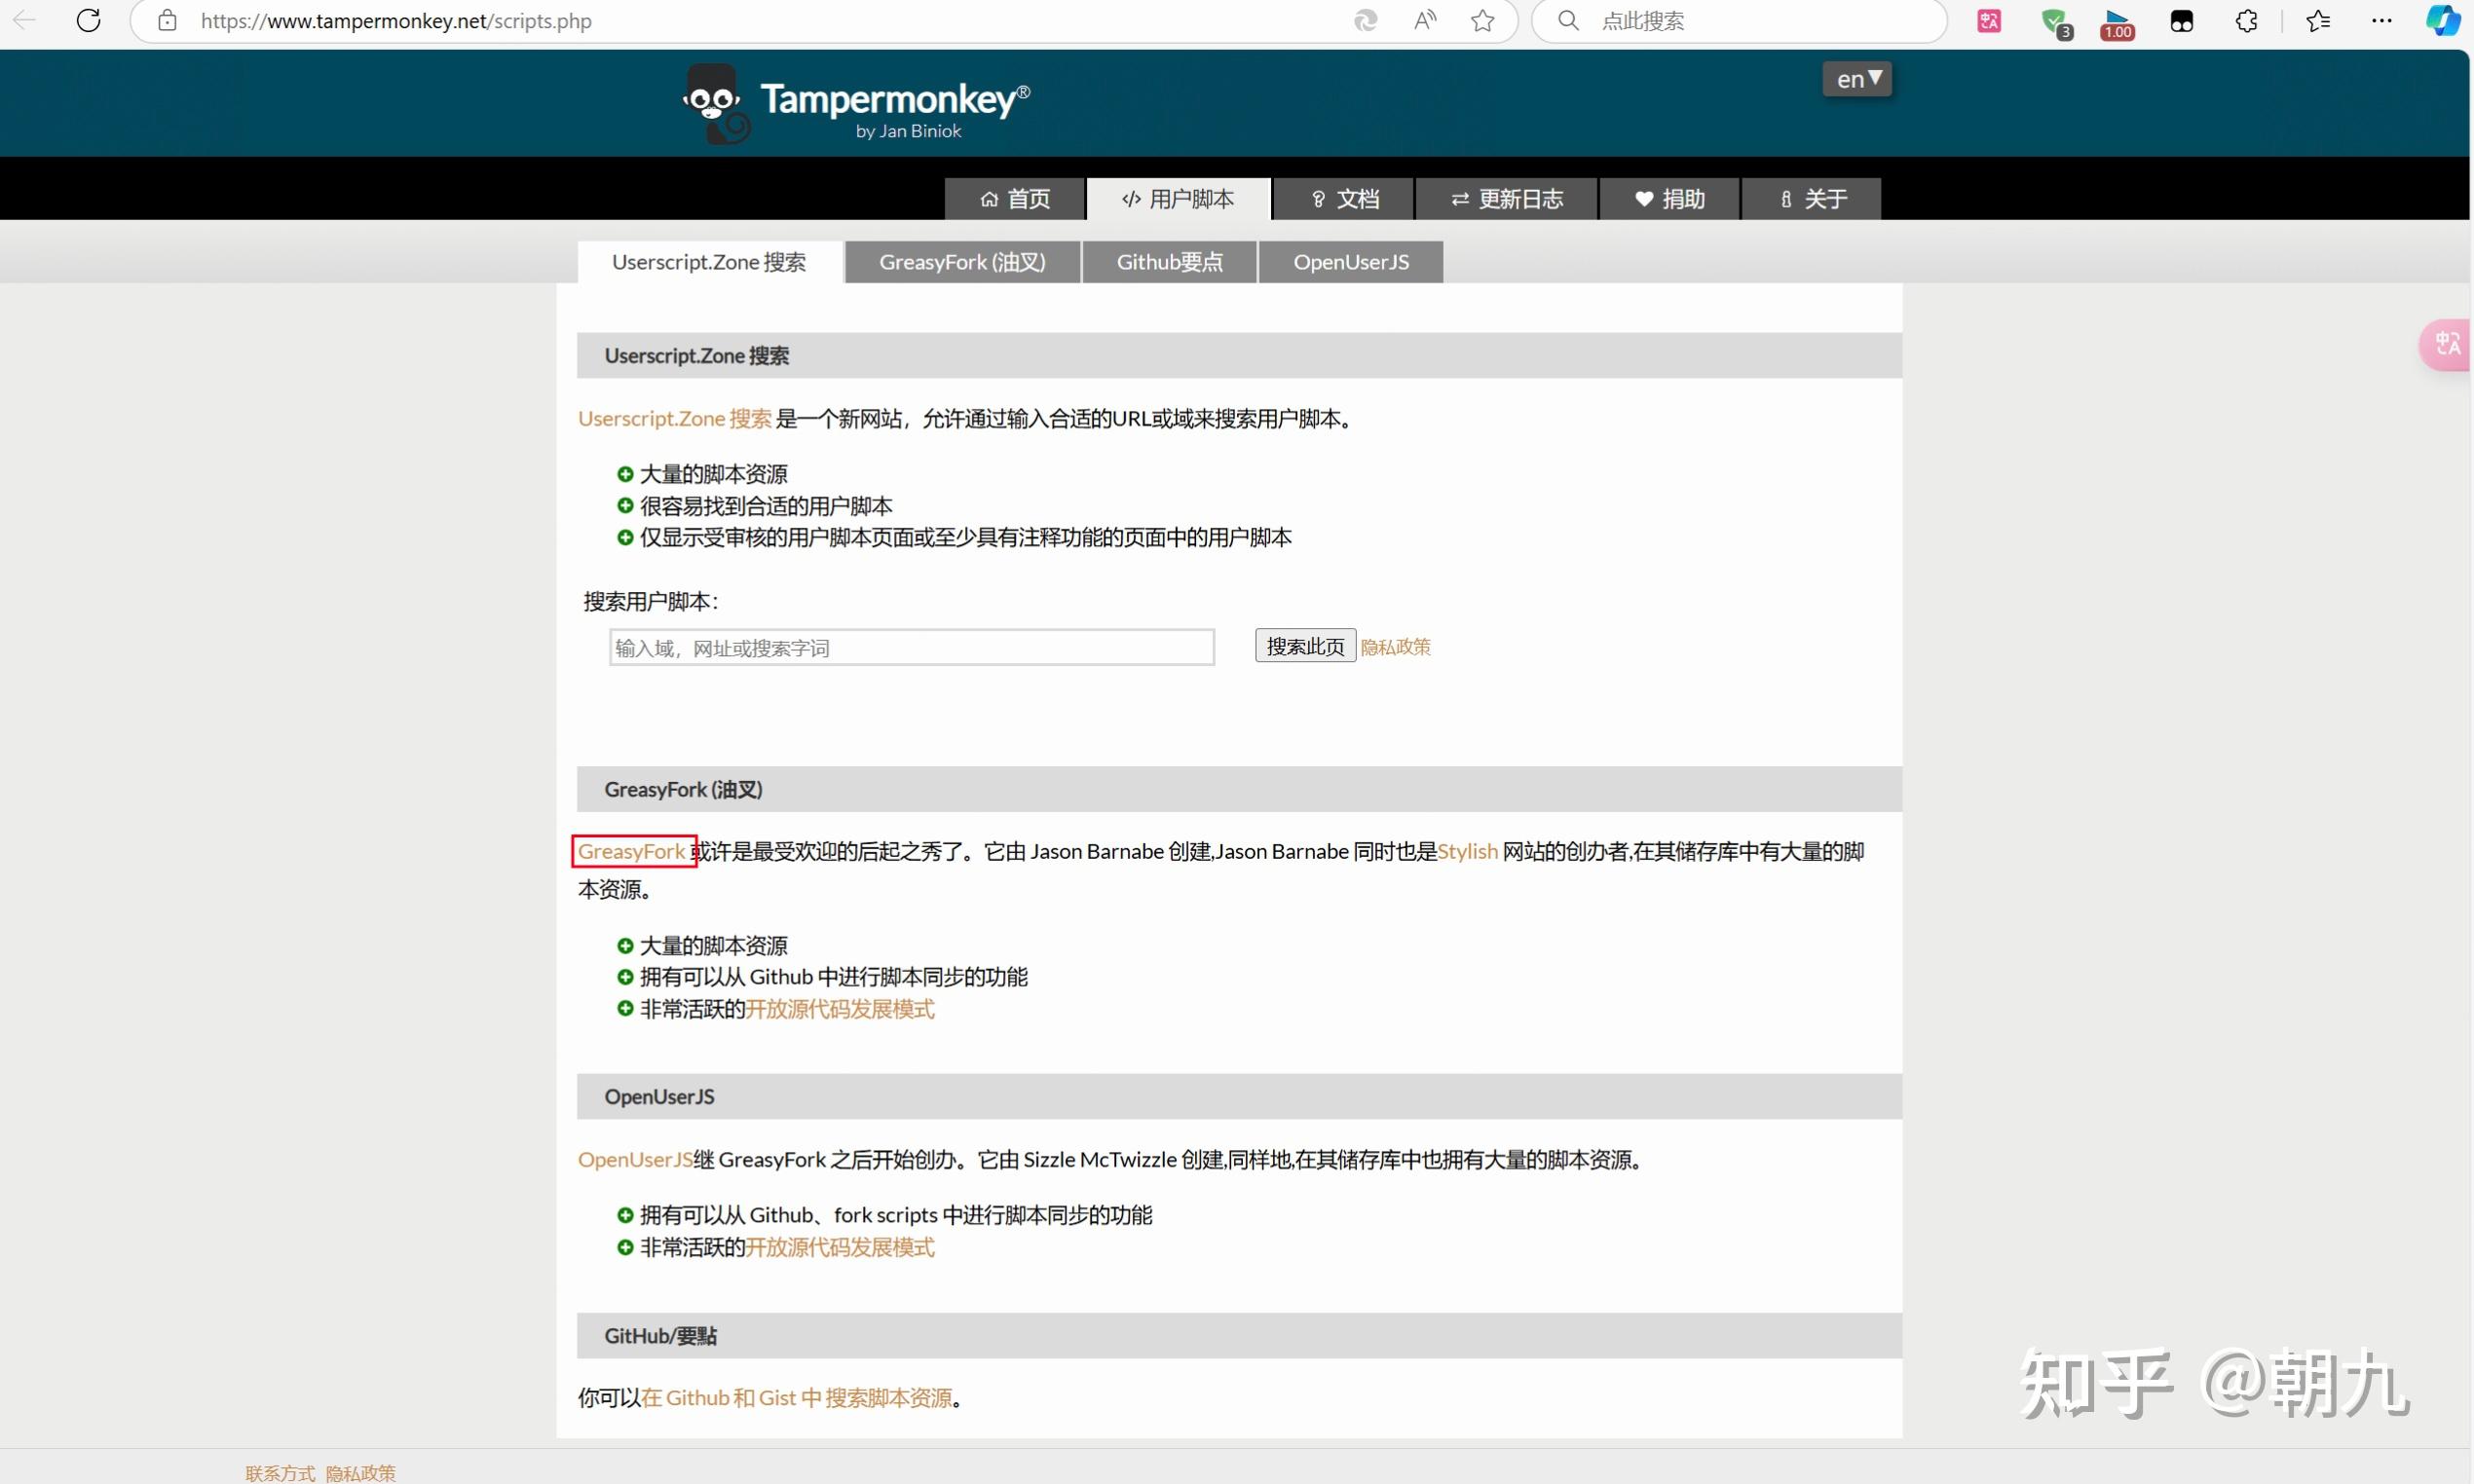The width and height of the screenshot is (2474, 1484).
Task: Click the pink floating translate button
Action: [2446, 344]
